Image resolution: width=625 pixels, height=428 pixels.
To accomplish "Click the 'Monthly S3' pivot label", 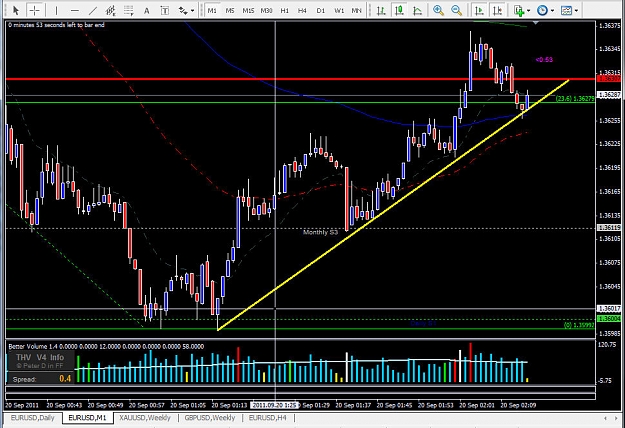I will click(320, 232).
